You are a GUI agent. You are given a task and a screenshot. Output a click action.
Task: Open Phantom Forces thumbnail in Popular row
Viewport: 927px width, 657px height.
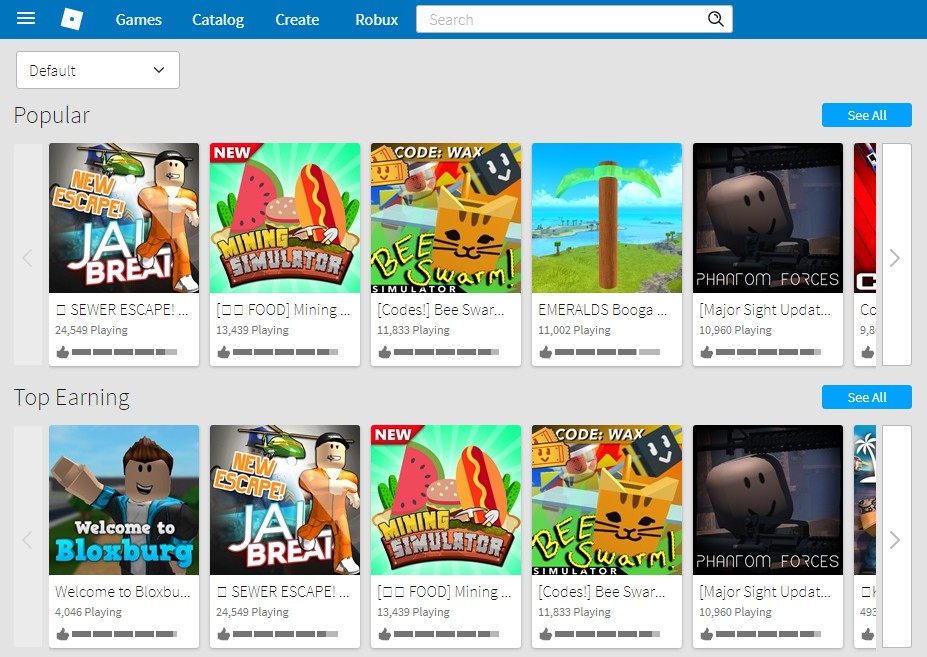click(768, 218)
